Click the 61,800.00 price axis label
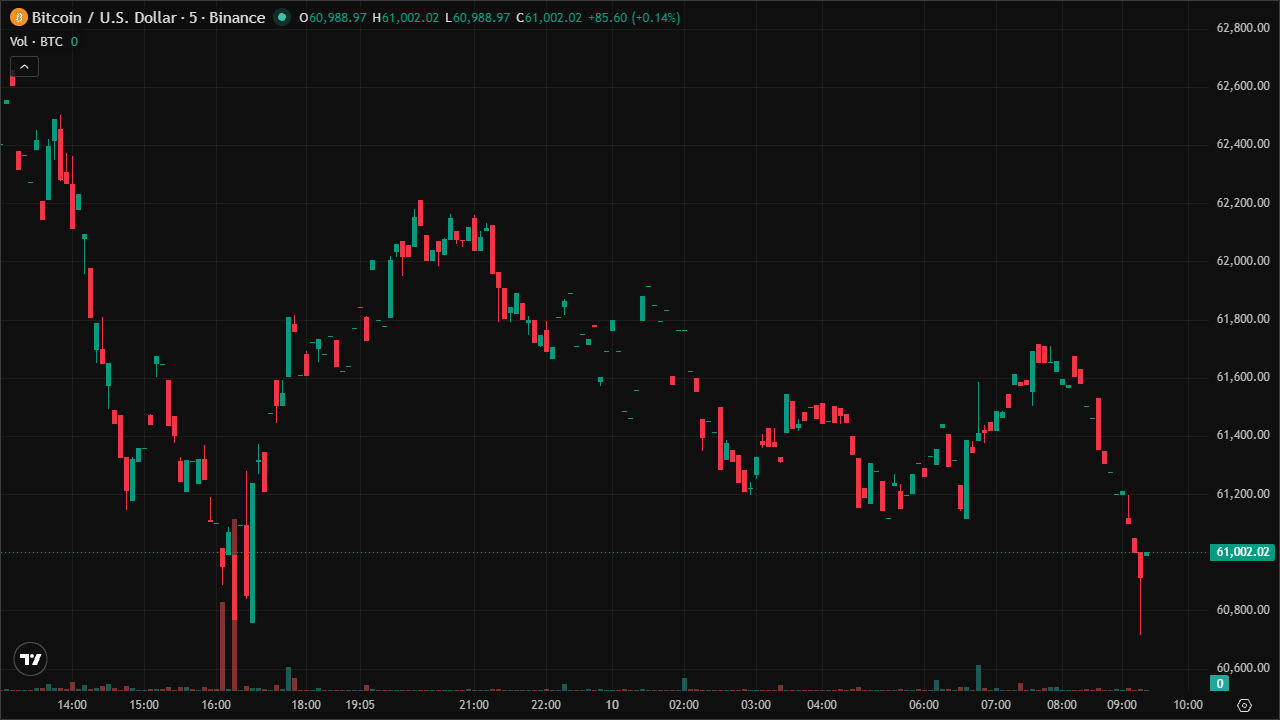Image resolution: width=1280 pixels, height=720 pixels. [x=1243, y=319]
